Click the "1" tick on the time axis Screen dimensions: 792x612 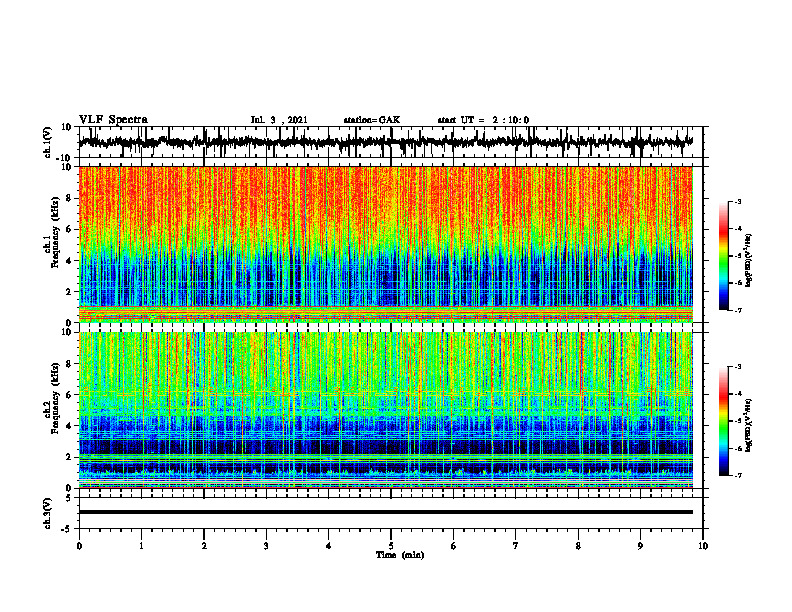tap(141, 546)
